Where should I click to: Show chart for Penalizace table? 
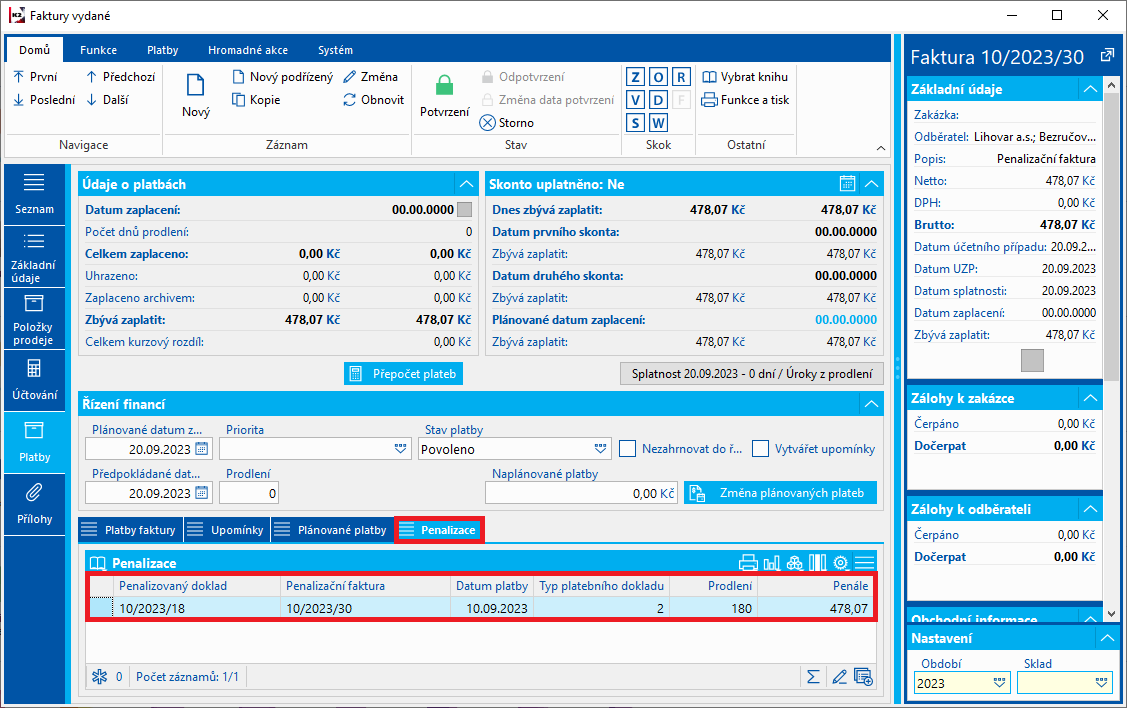point(772,563)
